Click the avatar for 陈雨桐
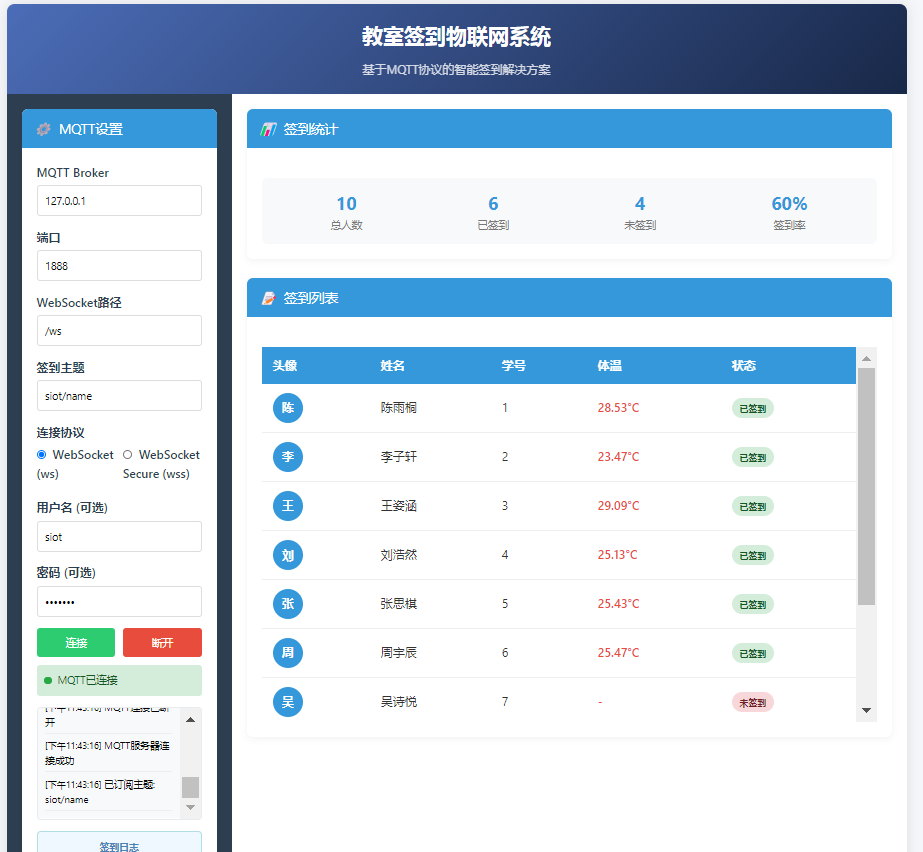923x852 pixels. (288, 408)
